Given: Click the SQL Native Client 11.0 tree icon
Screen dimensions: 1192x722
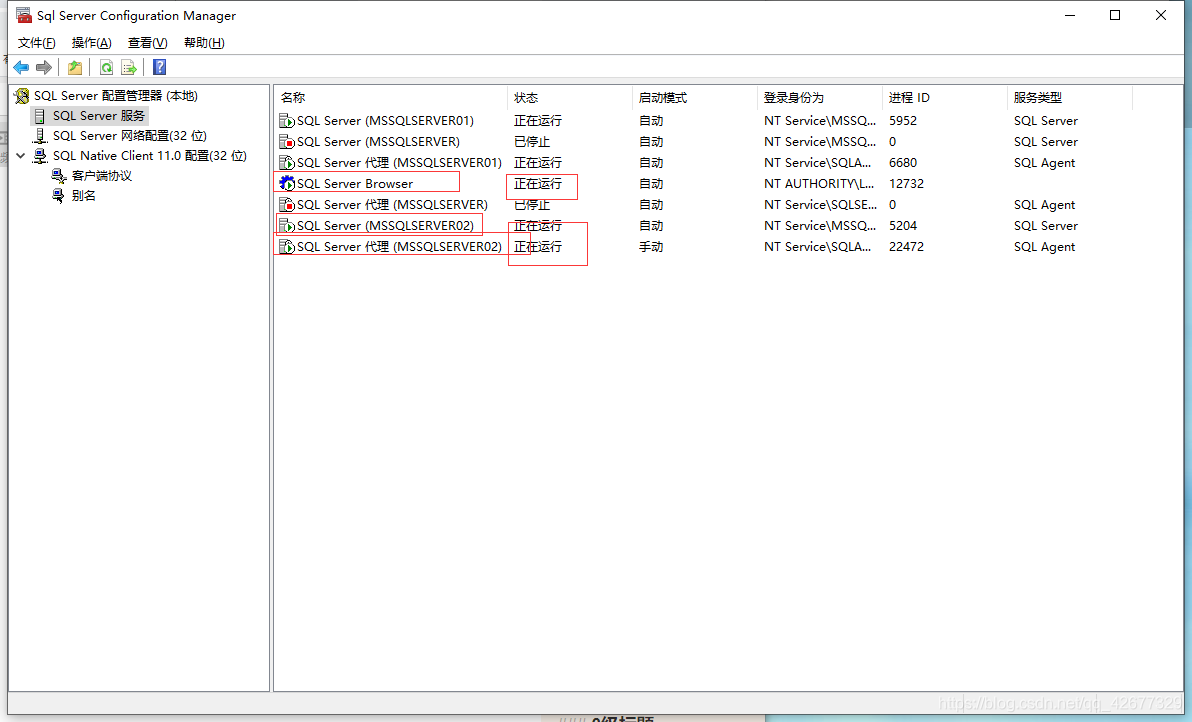Looking at the screenshot, I should [40, 156].
